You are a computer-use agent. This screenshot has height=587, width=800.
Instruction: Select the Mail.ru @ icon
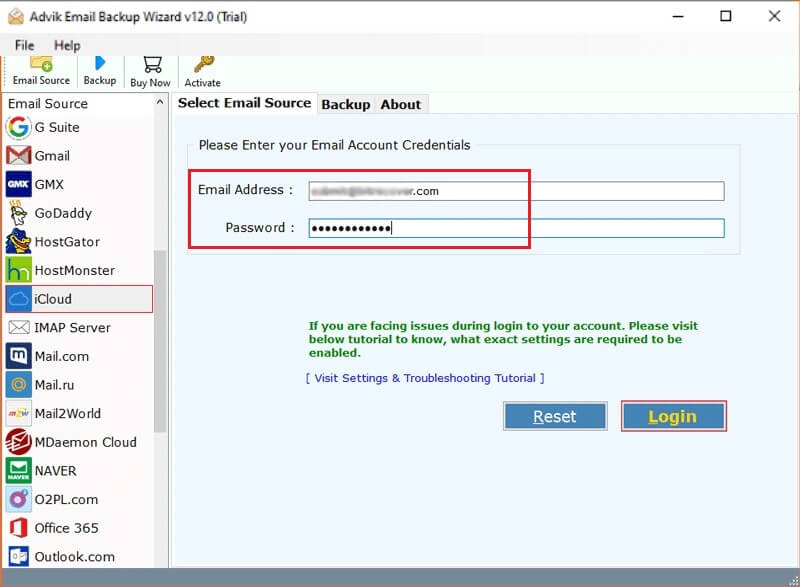(18, 385)
